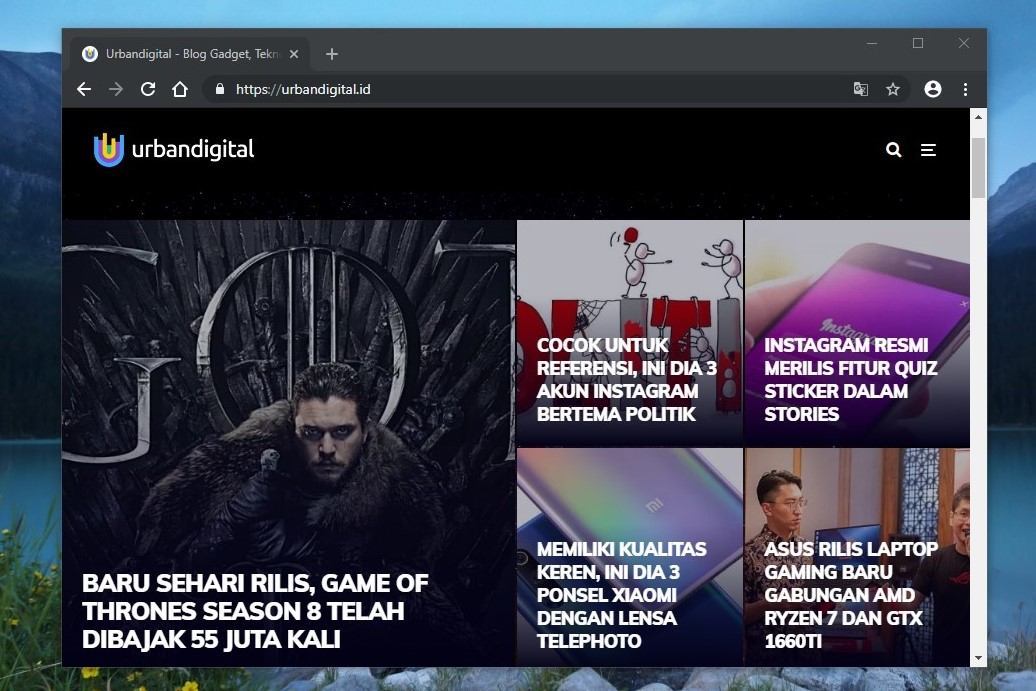The height and width of the screenshot is (691, 1036).
Task: Go to the browser home page
Action: point(179,89)
